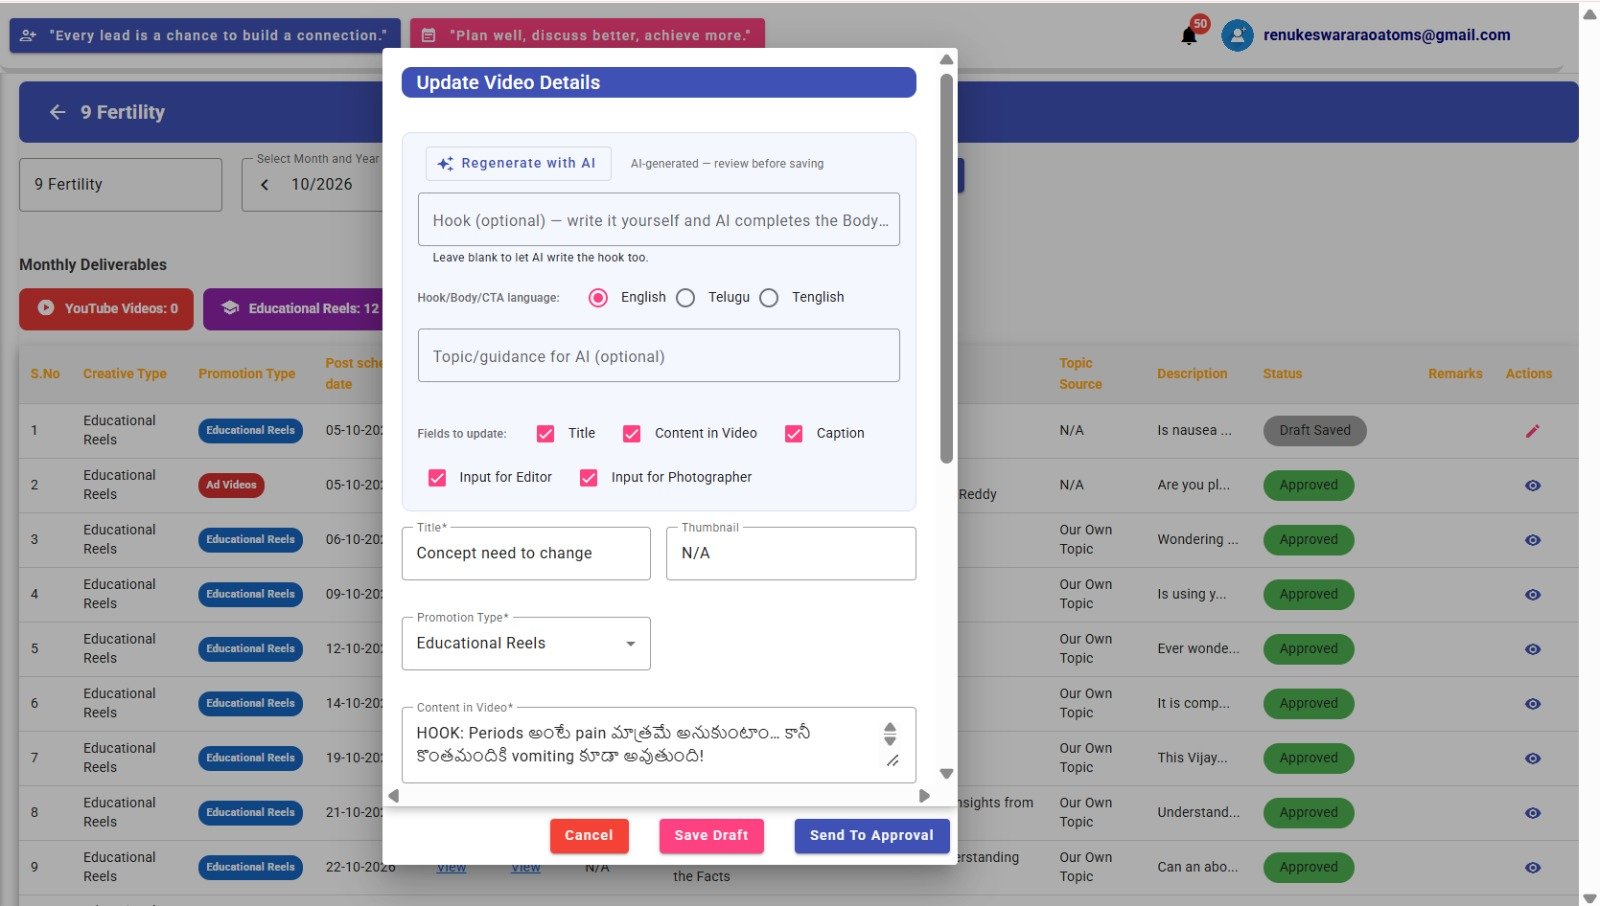Click Educational Reels: 12 filter chip
Image resolution: width=1600 pixels, height=906 pixels.
point(295,309)
